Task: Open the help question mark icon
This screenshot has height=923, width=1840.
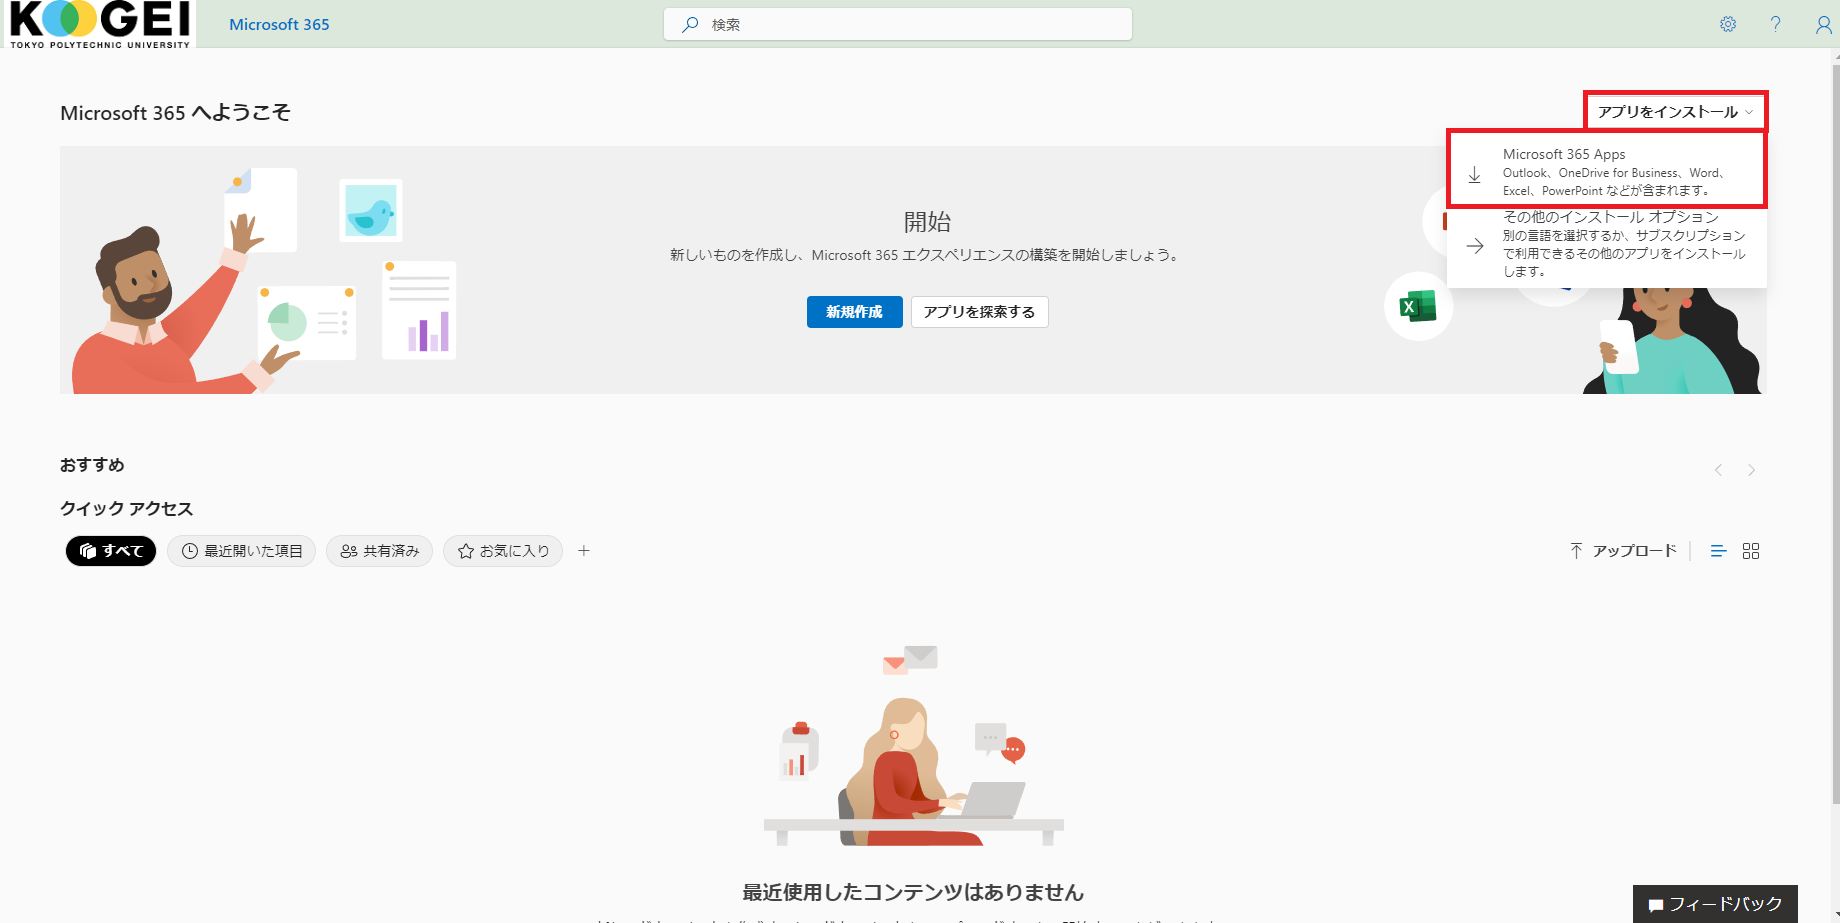Action: point(1775,24)
